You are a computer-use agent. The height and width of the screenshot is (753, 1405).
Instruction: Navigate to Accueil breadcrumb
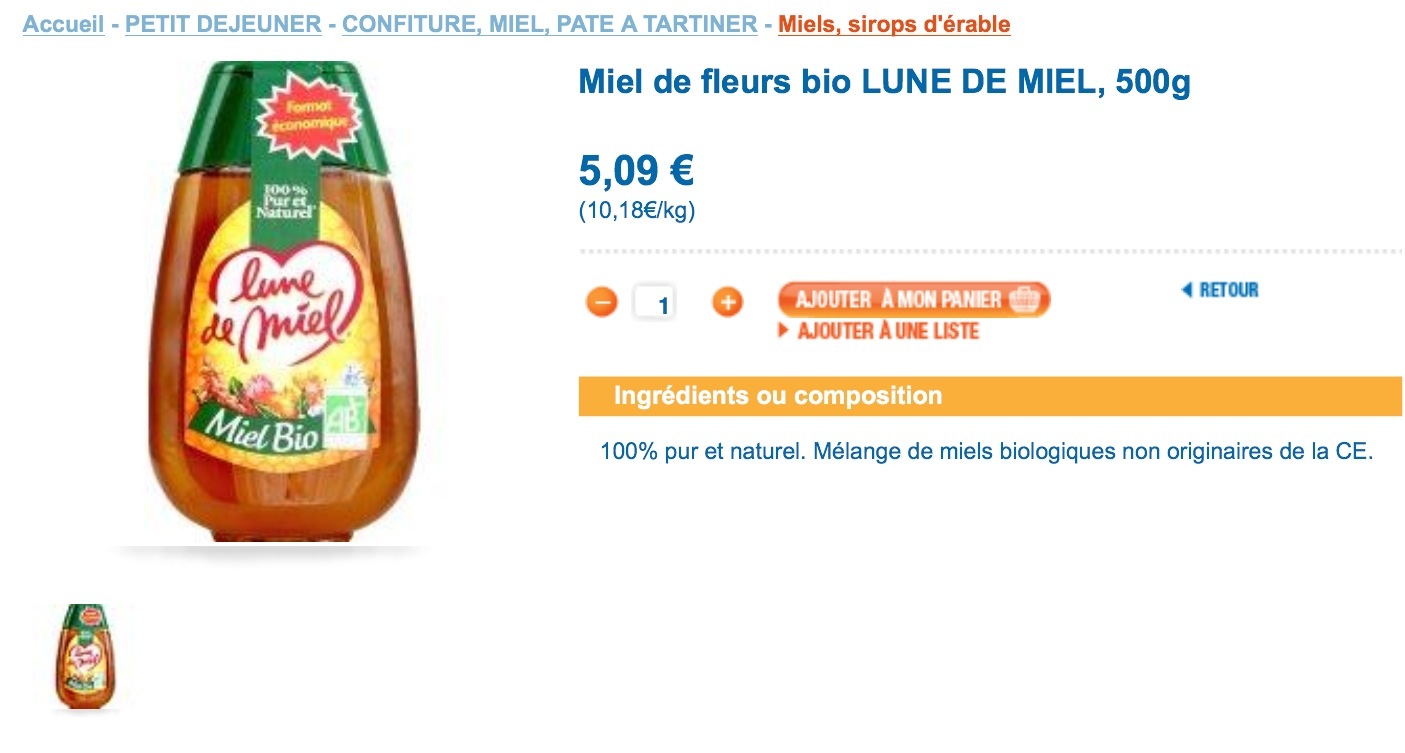click(63, 24)
